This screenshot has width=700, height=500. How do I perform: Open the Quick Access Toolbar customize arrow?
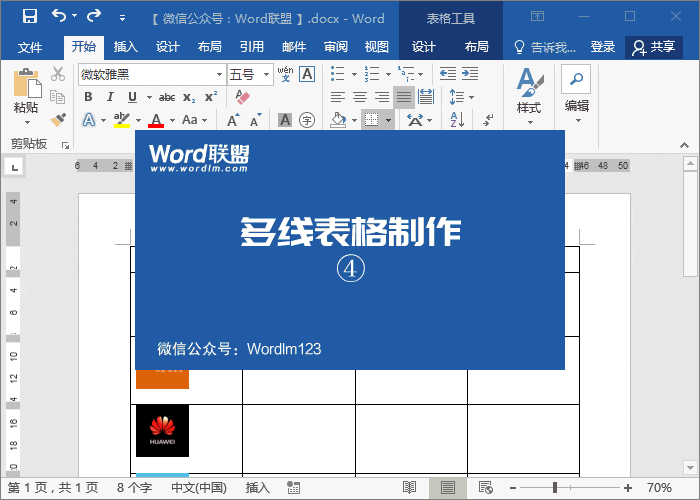(x=122, y=18)
